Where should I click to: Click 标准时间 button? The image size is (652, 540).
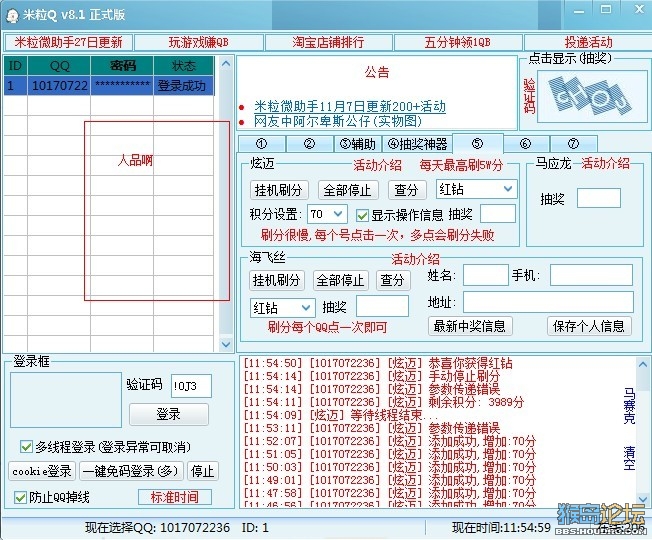(x=175, y=497)
